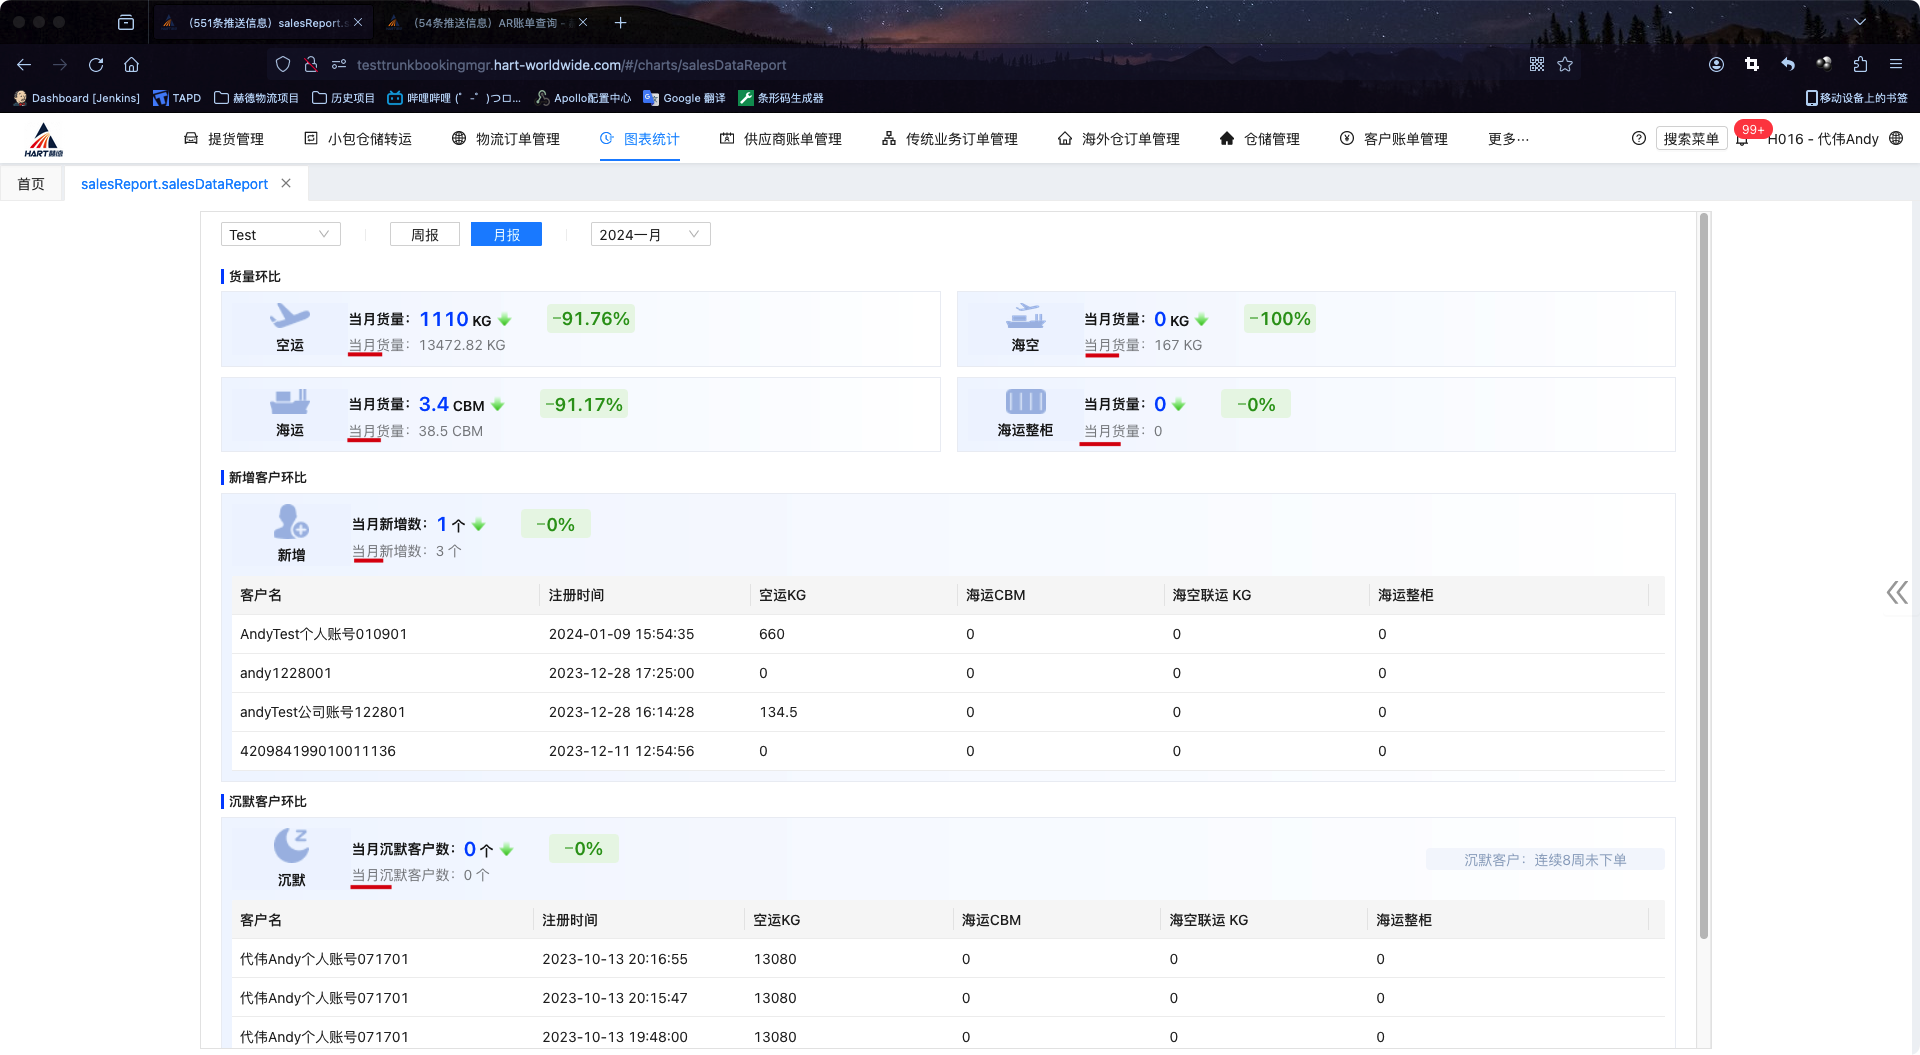Expand the 更多 menu in navigation
The width and height of the screenshot is (1920, 1055).
coord(1508,139)
